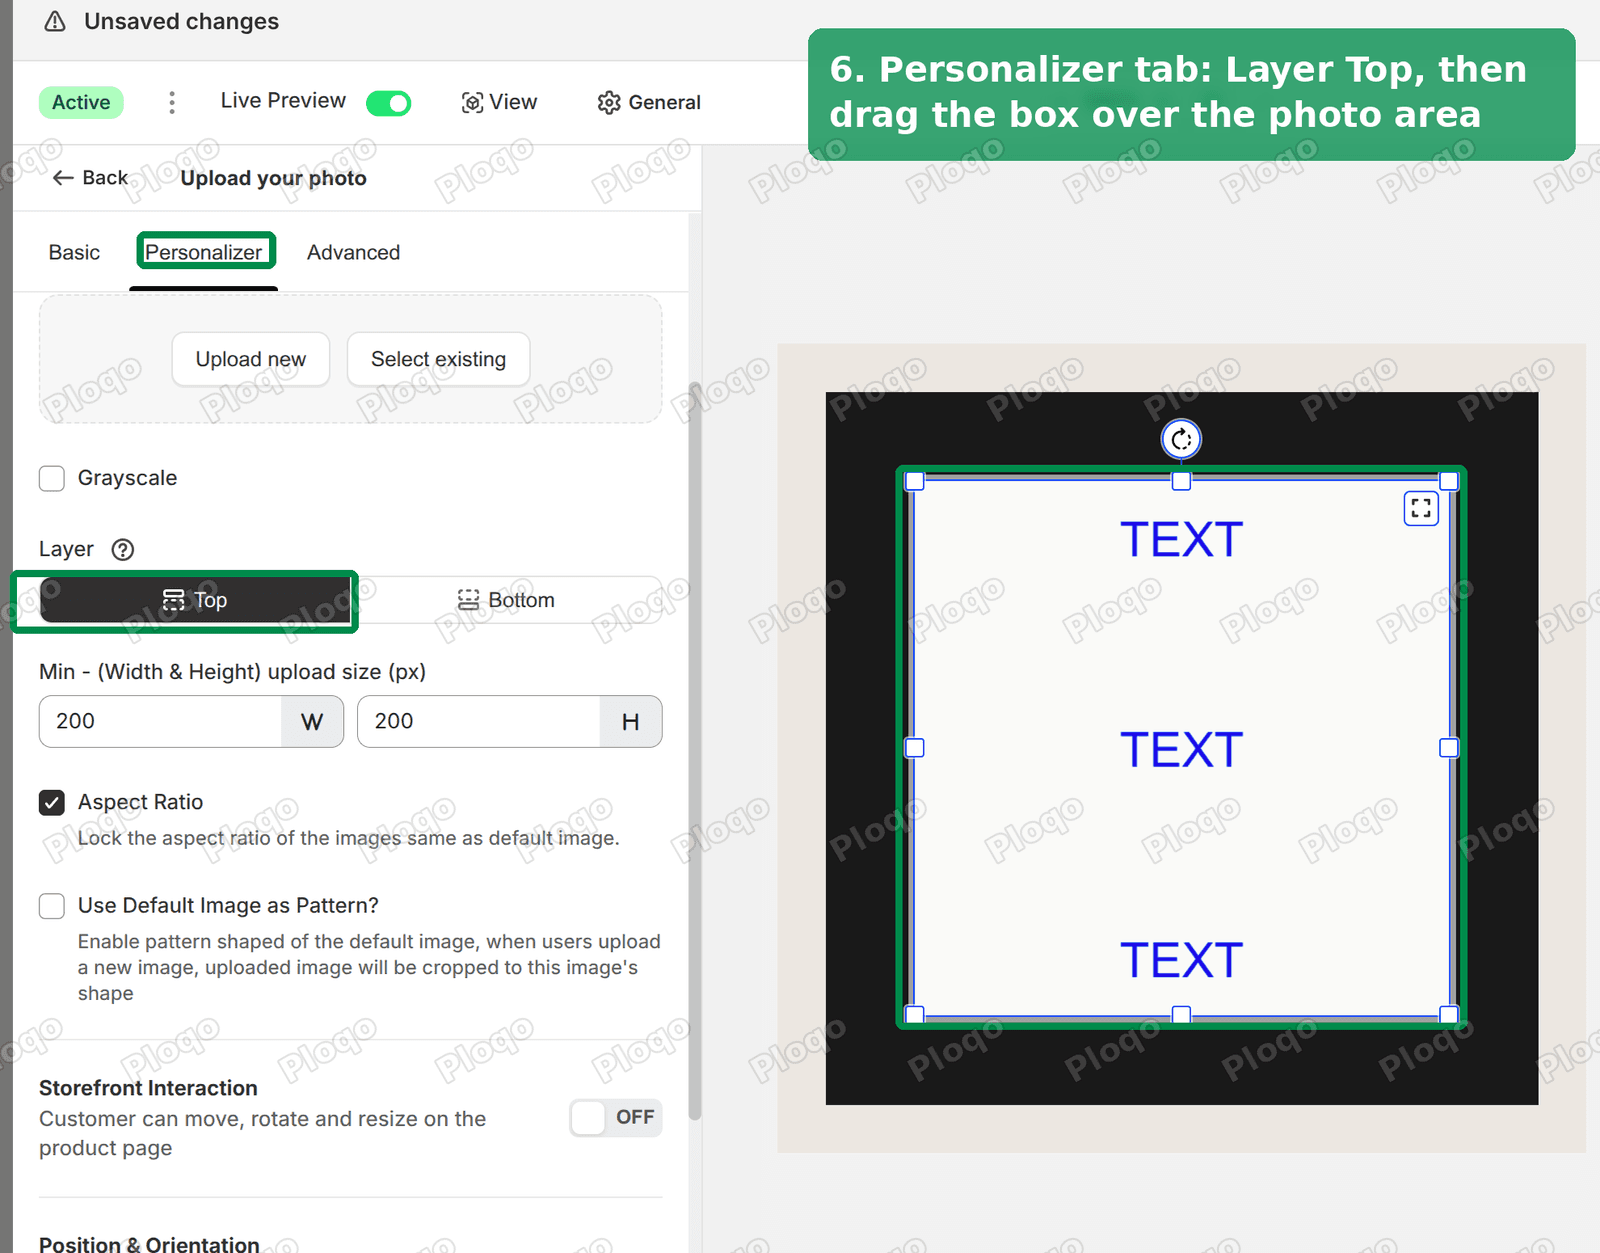Image resolution: width=1600 pixels, height=1253 pixels.
Task: Click the top-right corner resize handle
Action: click(x=1448, y=481)
